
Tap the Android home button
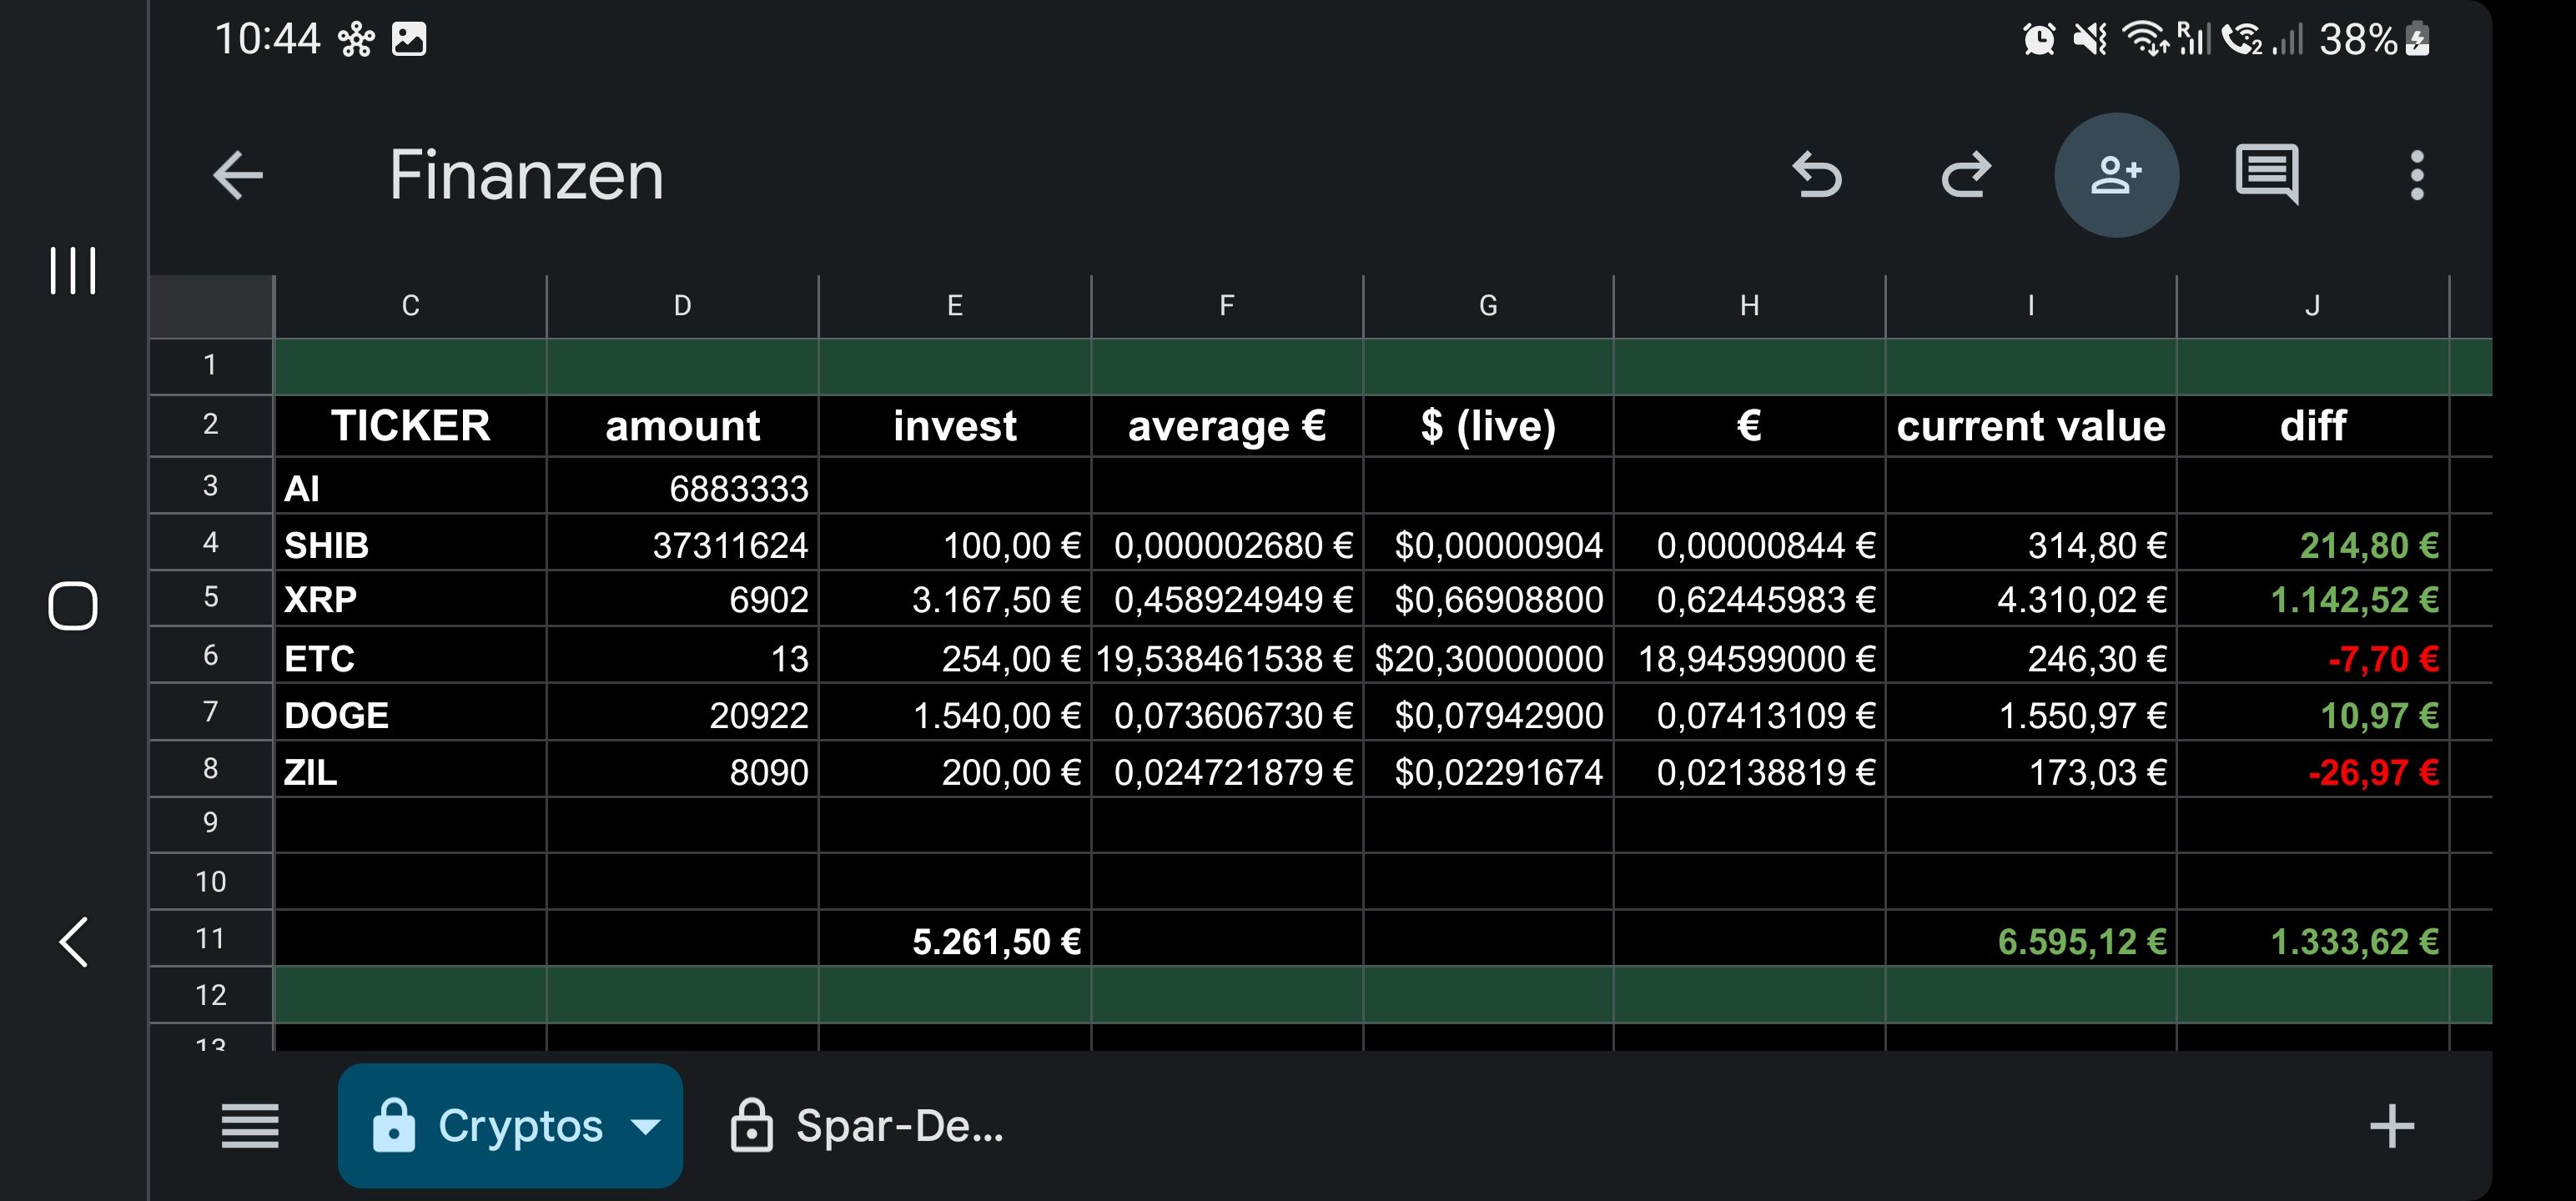pyautogui.click(x=73, y=606)
